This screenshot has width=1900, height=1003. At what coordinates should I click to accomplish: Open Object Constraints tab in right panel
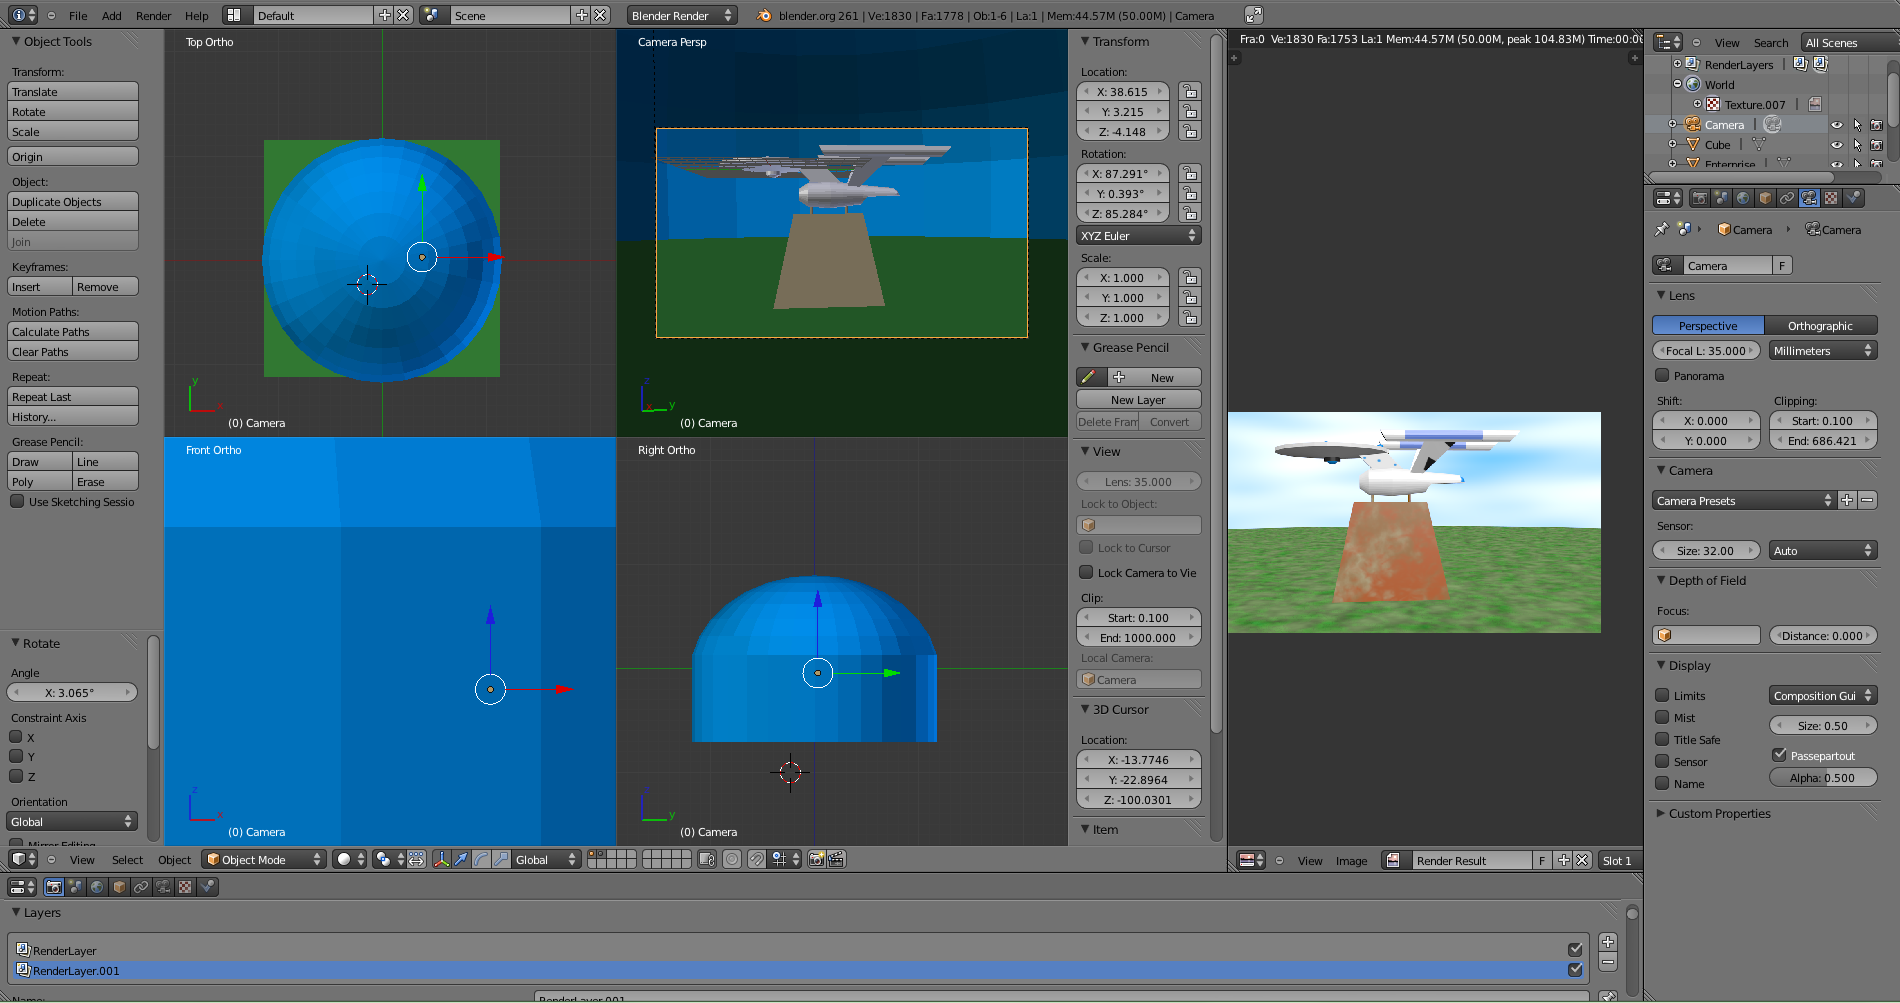point(1787,198)
